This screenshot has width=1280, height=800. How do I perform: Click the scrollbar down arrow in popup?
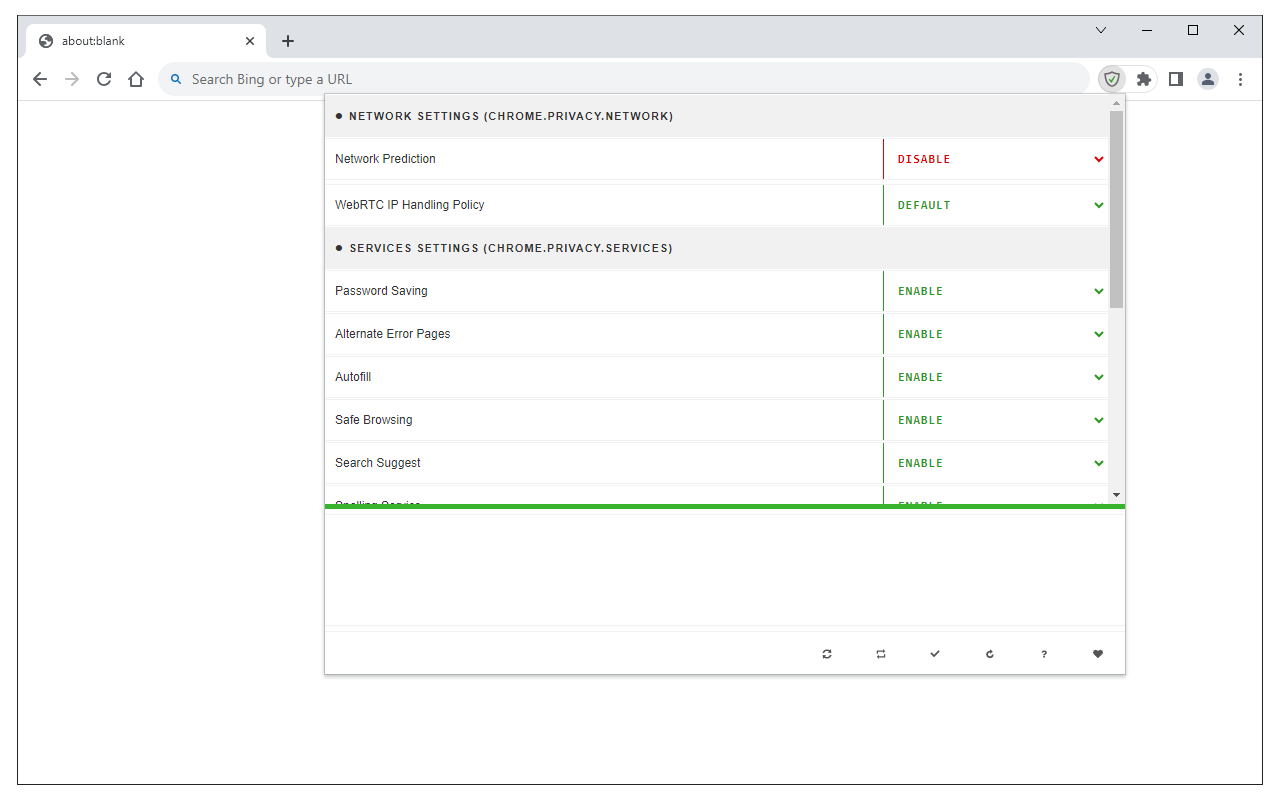(1116, 496)
